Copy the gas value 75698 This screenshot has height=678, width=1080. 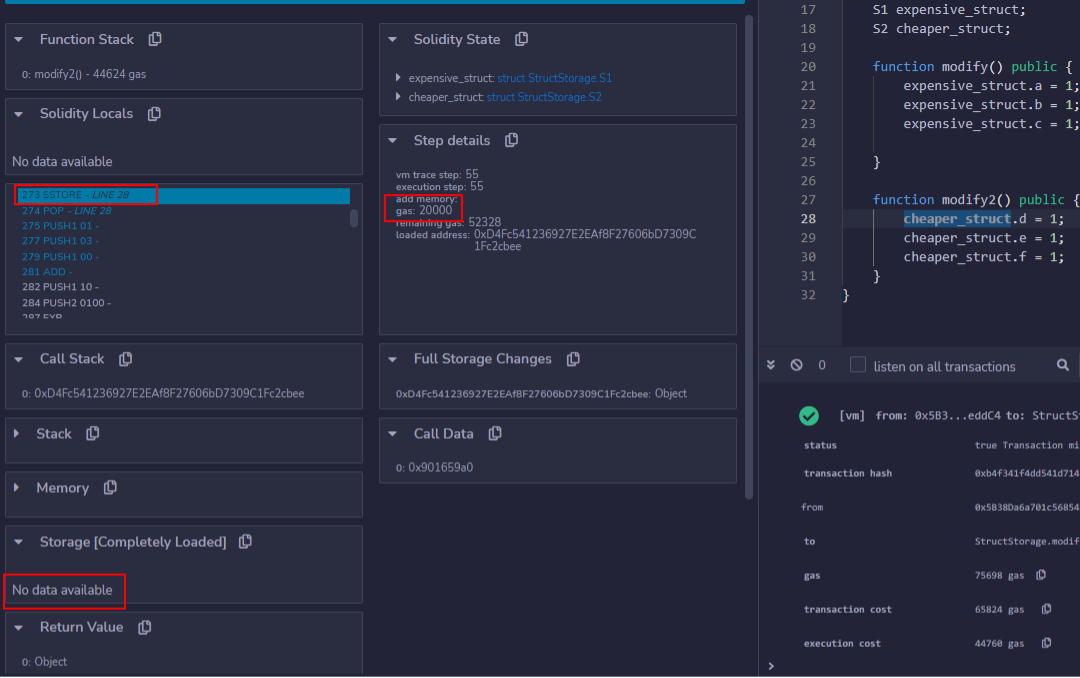click(x=1041, y=575)
